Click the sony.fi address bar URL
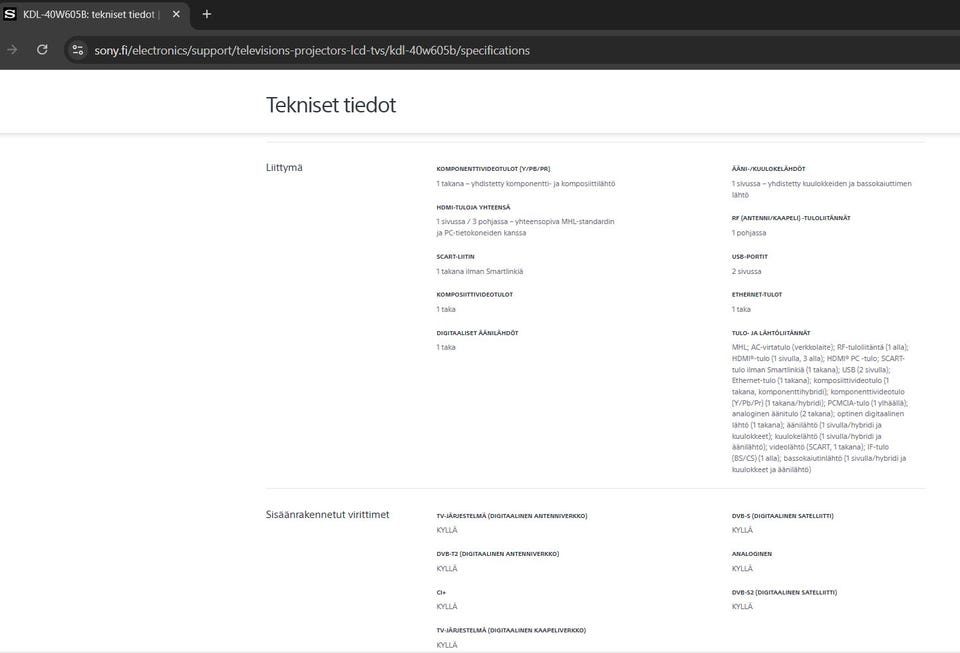The height and width of the screenshot is (653, 960). (x=312, y=50)
